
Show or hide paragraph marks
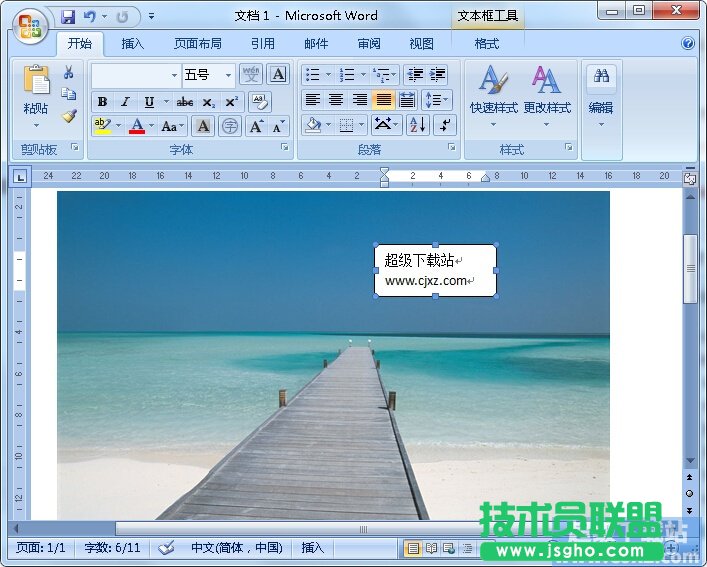click(445, 125)
